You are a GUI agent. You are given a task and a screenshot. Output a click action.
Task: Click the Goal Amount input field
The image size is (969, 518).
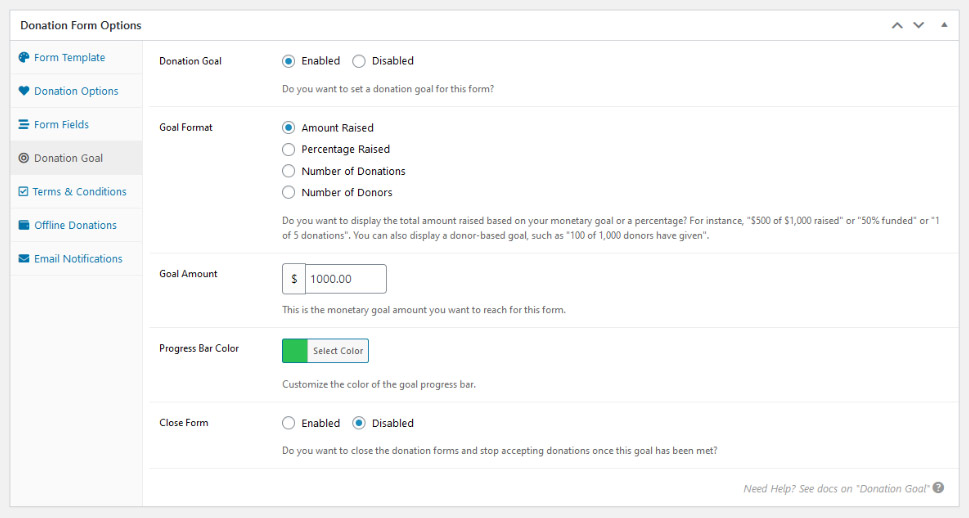[x=345, y=279]
